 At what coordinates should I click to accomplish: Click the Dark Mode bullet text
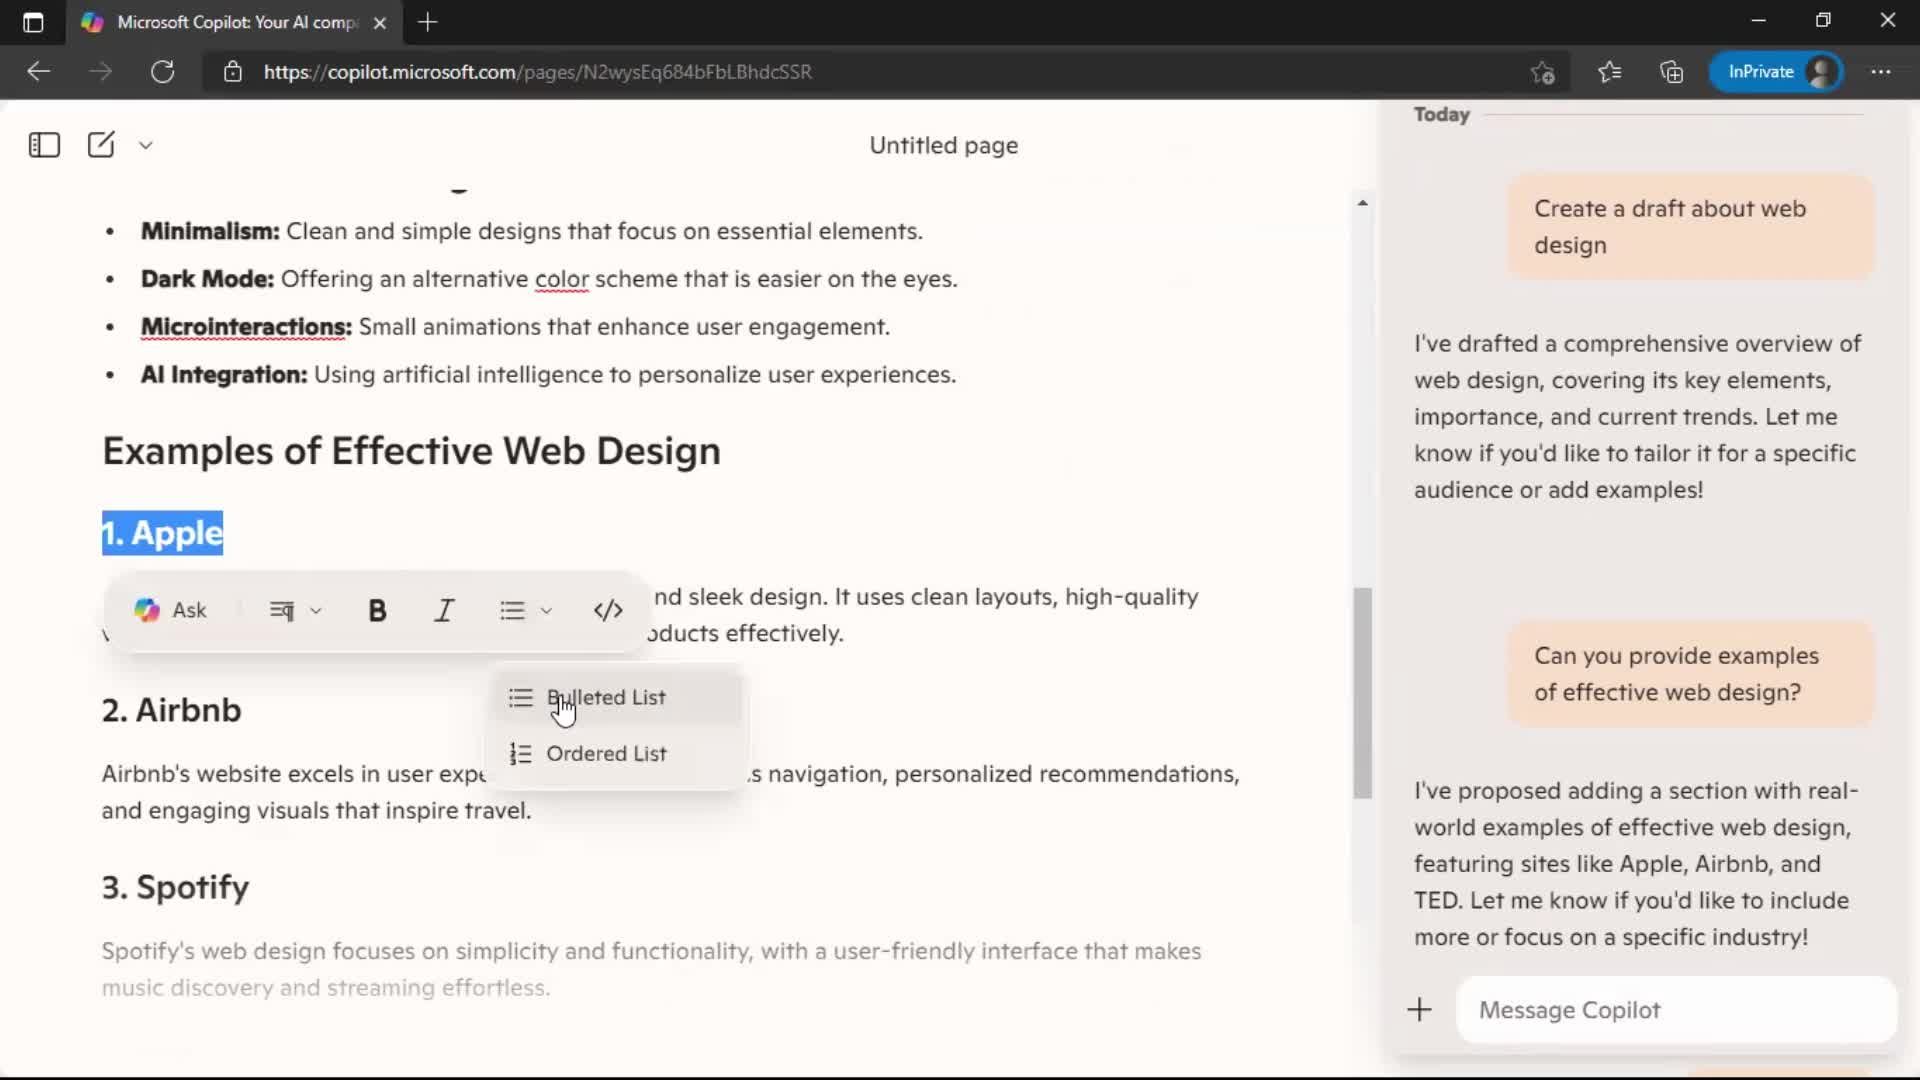pos(549,279)
